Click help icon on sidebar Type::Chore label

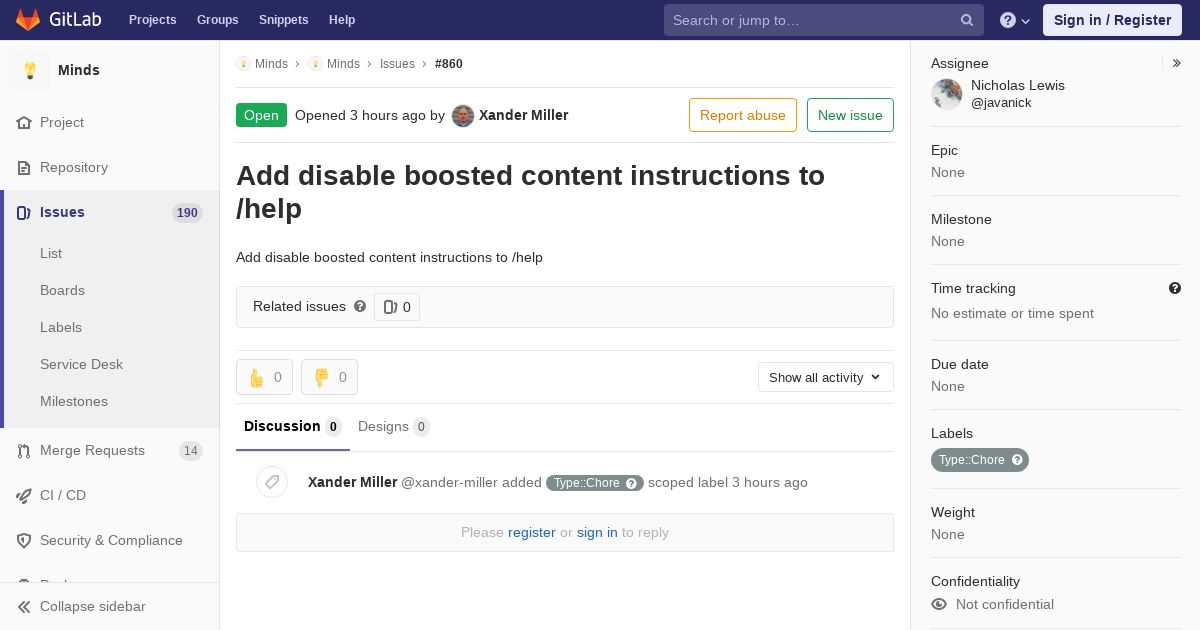pyautogui.click(x=1018, y=460)
